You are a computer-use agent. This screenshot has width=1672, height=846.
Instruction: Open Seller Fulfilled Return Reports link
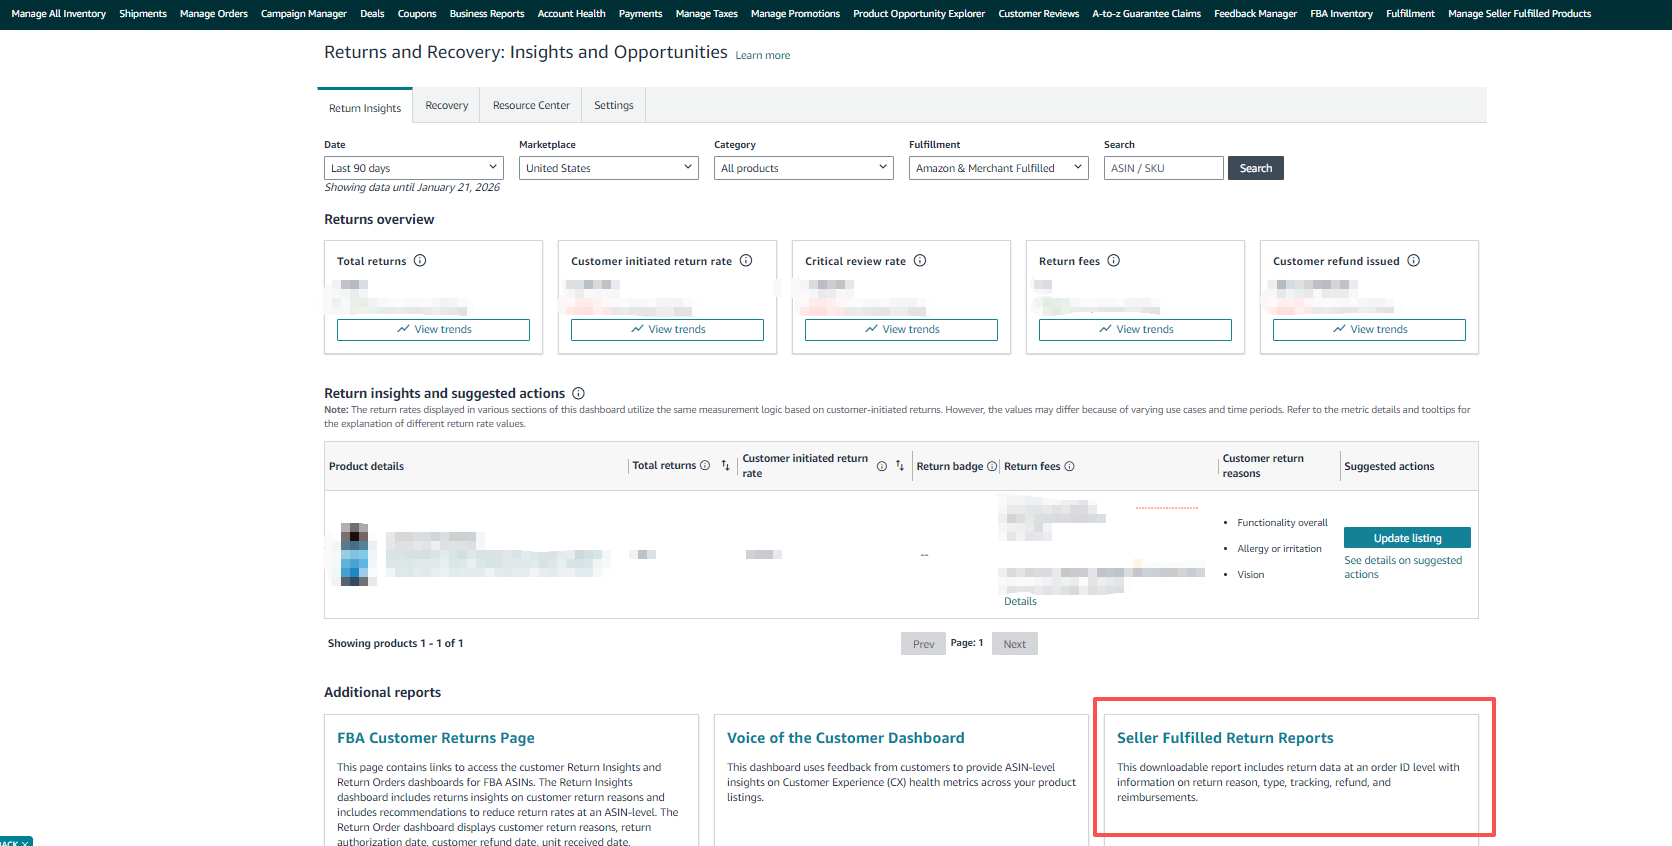tap(1224, 738)
